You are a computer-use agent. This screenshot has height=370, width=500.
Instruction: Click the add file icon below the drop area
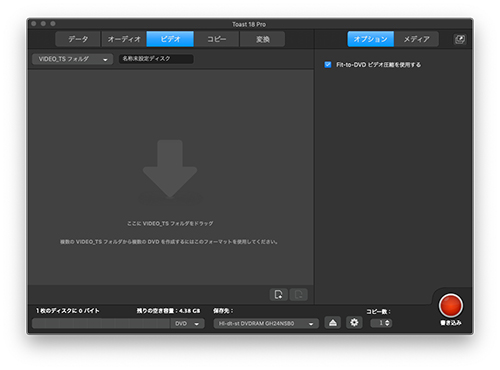pyautogui.click(x=278, y=295)
